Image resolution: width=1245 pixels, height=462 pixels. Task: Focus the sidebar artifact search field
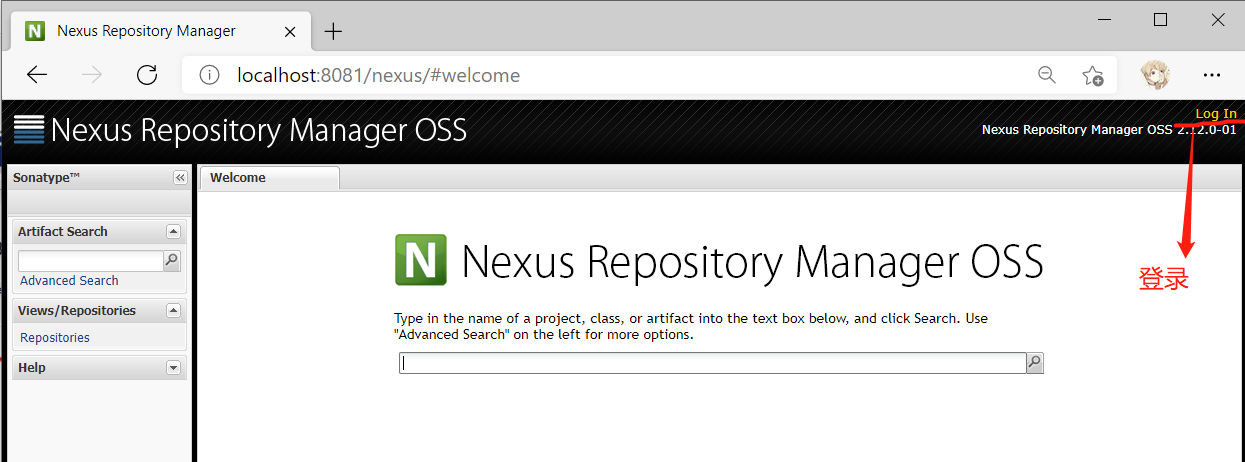(x=90, y=261)
